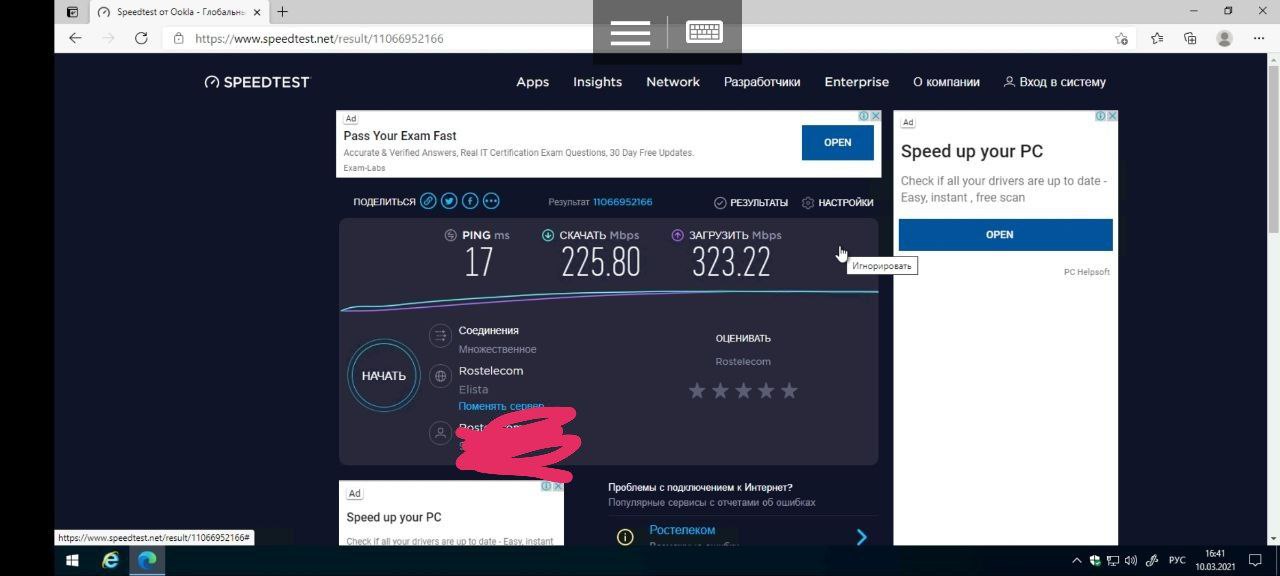The height and width of the screenshot is (576, 1280).
Task: Click OPEN on right Speed up your PC ad
Action: [x=1005, y=234]
